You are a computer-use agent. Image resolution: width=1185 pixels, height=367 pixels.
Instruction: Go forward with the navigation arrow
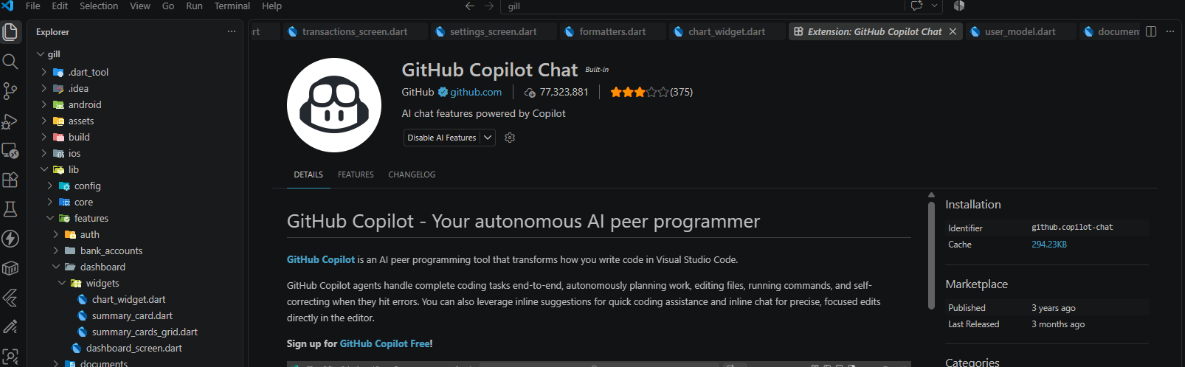pos(489,6)
